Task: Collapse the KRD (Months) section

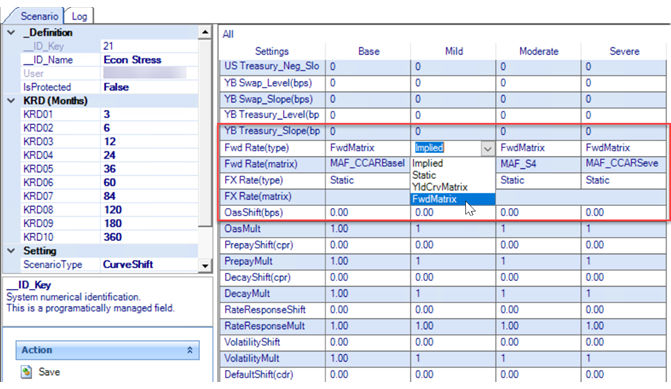Action: click(x=11, y=101)
